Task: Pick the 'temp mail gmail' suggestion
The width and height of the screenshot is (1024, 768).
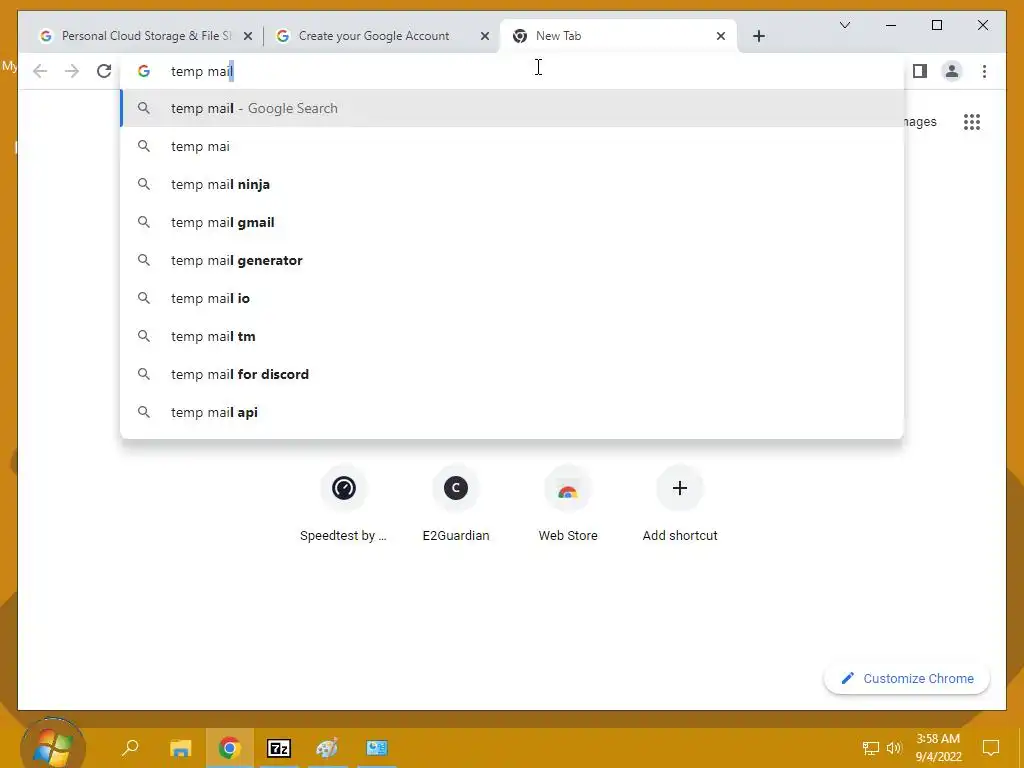Action: [x=512, y=222]
